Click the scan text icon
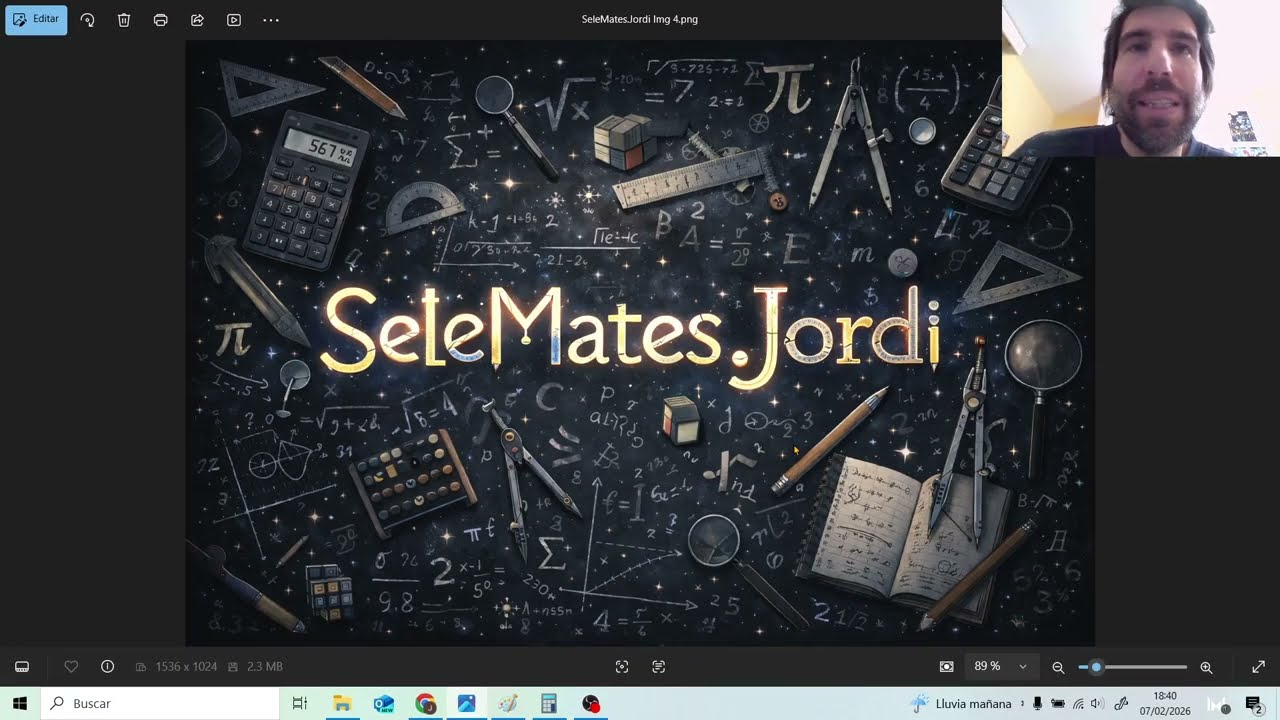This screenshot has height=720, width=1280. click(x=658, y=667)
